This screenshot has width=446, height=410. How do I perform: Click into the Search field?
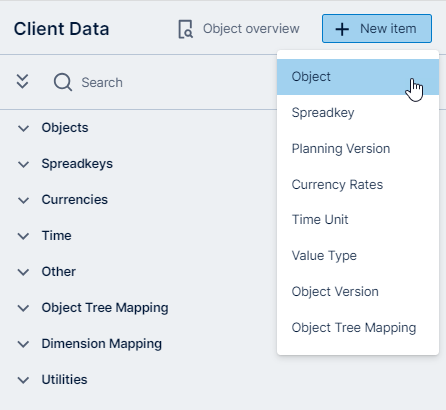102,82
